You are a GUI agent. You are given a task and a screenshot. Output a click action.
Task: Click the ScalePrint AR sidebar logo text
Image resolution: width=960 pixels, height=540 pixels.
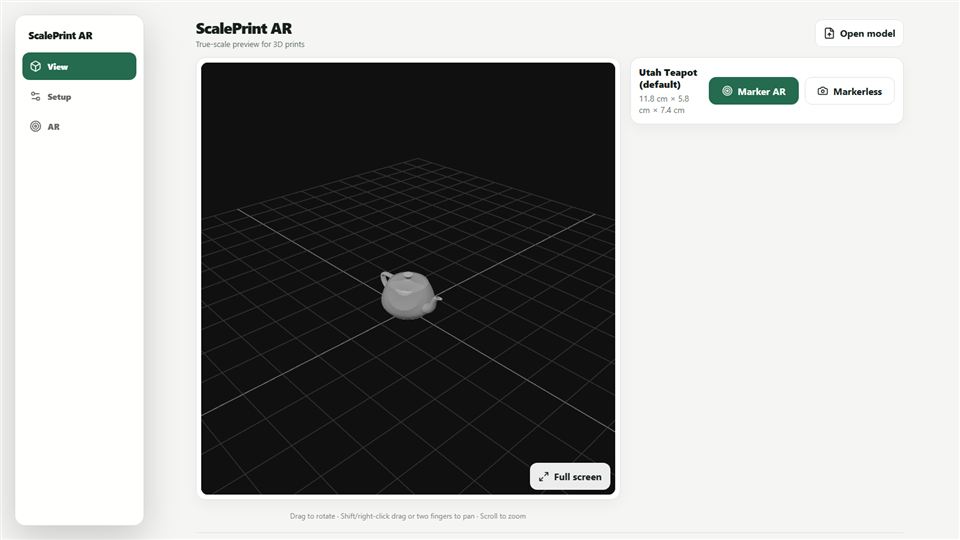(60, 36)
